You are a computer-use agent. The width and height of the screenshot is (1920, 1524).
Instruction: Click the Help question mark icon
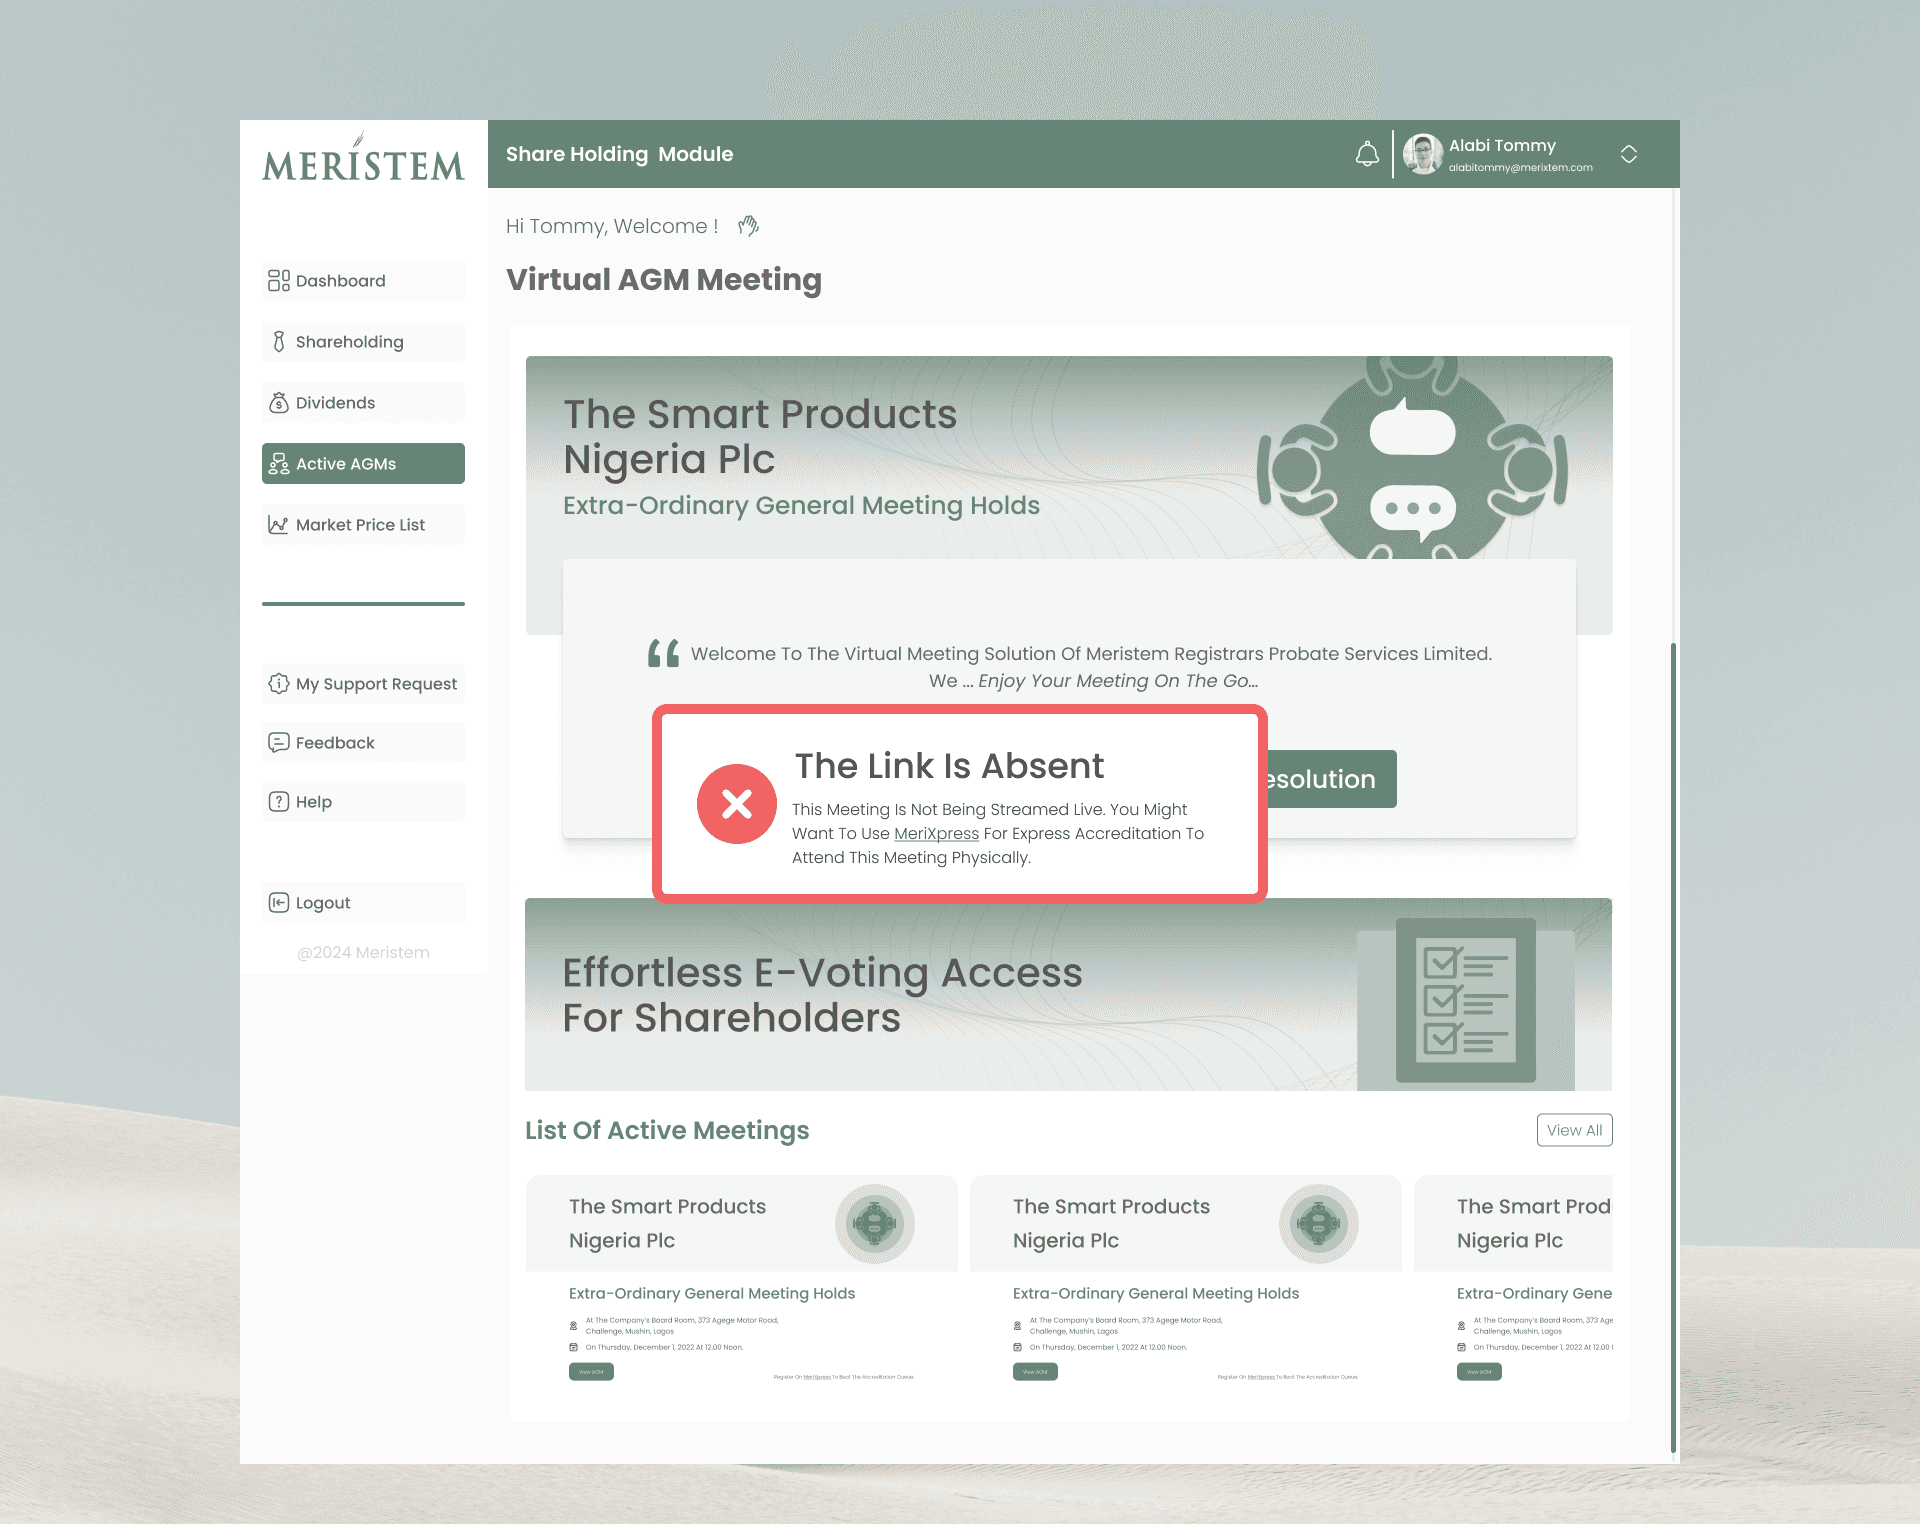coord(279,802)
